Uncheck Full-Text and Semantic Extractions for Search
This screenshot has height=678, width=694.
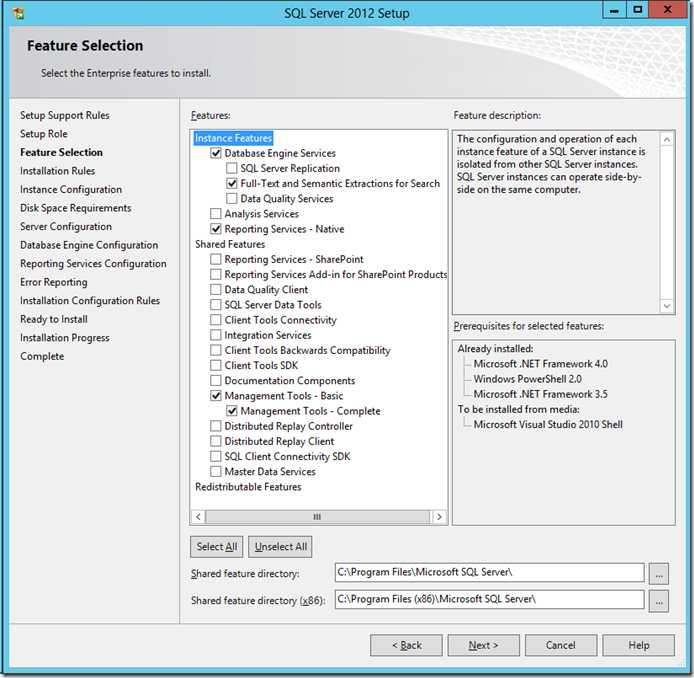[x=231, y=183]
